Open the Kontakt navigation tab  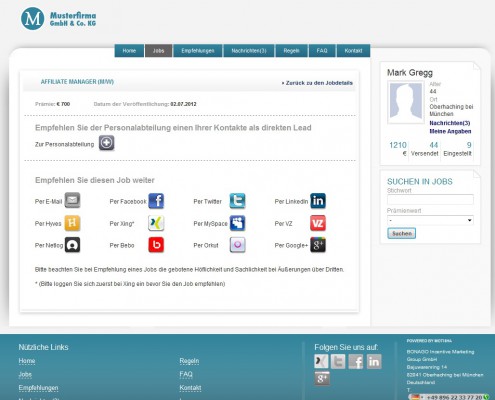(x=353, y=51)
